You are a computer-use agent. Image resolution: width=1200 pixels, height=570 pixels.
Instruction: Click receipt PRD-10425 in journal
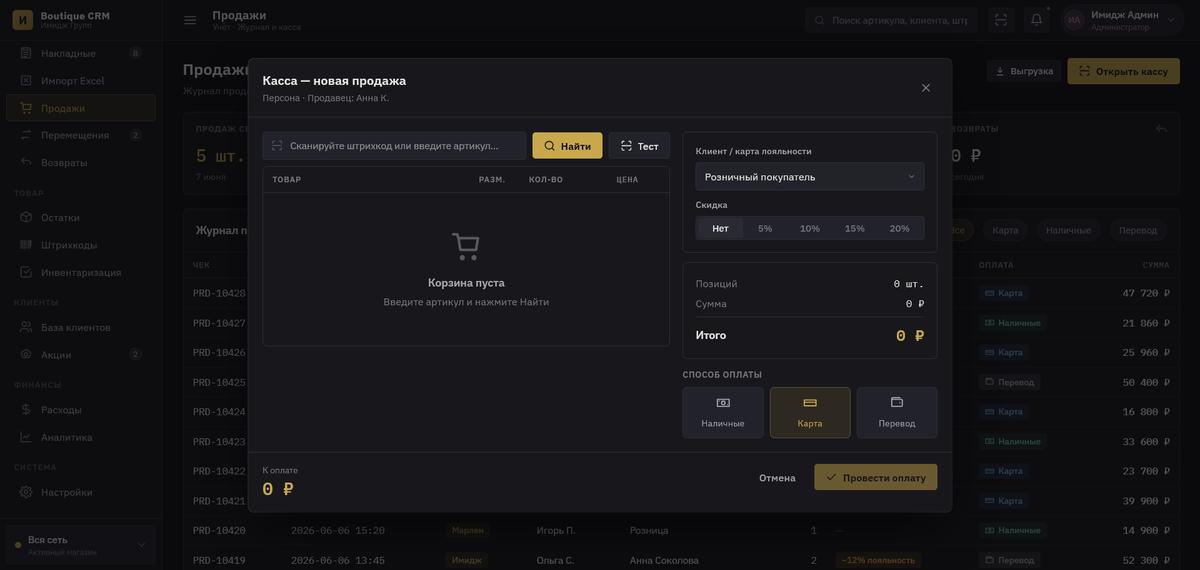(219, 382)
